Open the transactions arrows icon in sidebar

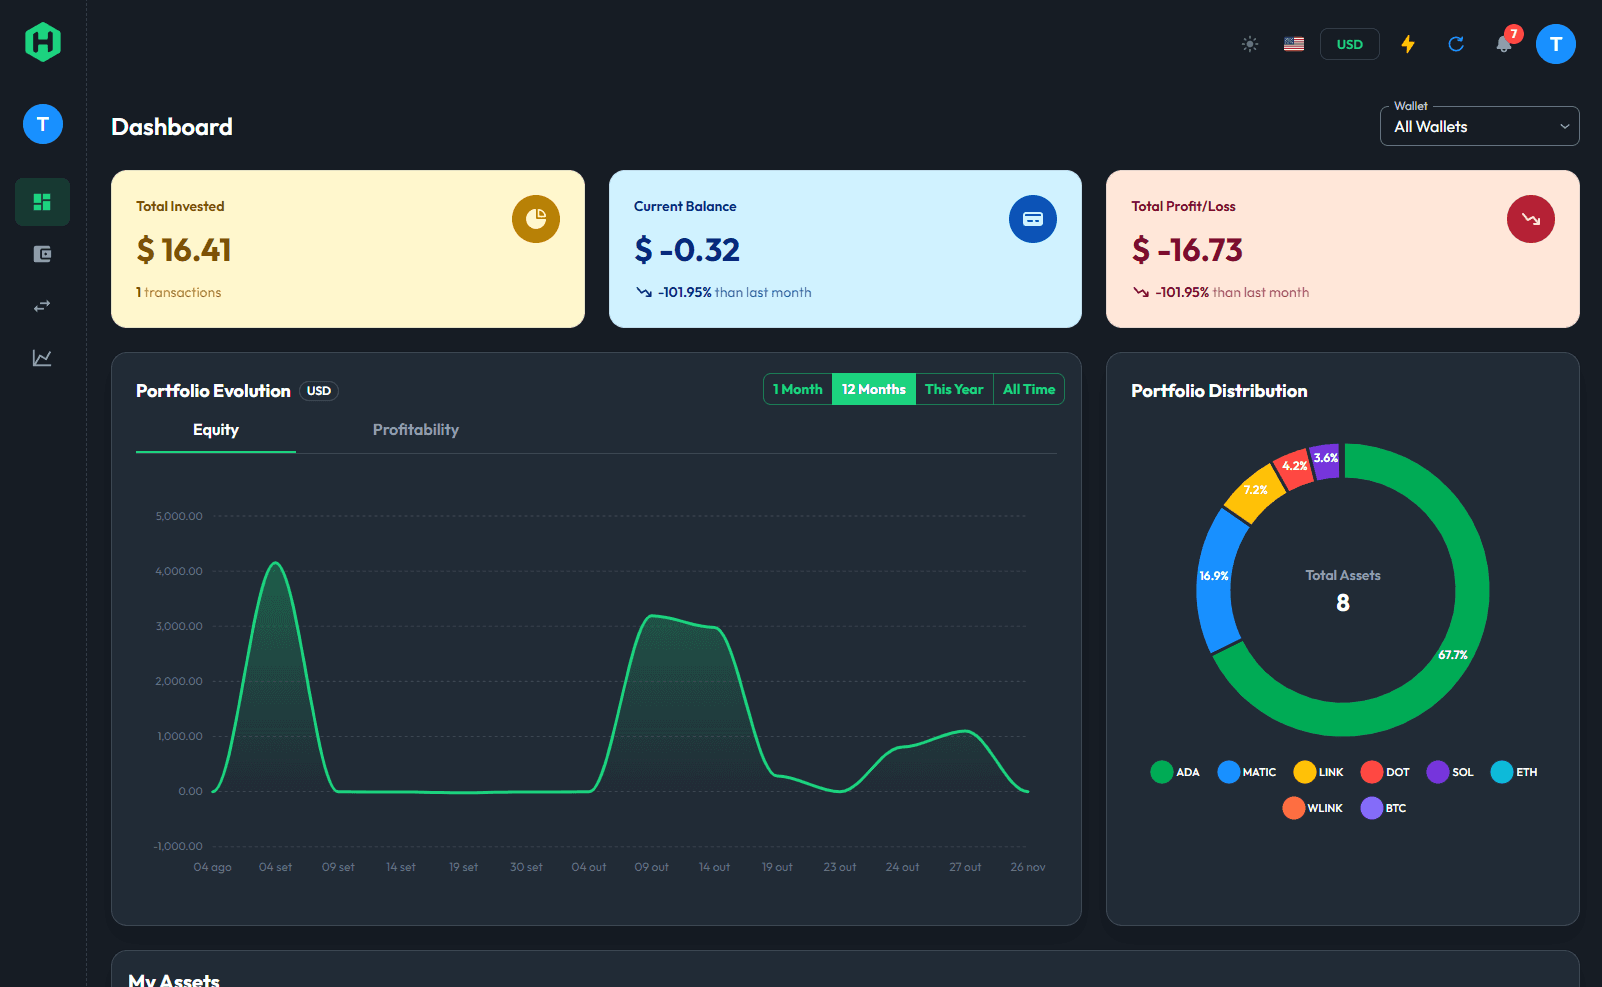point(42,306)
